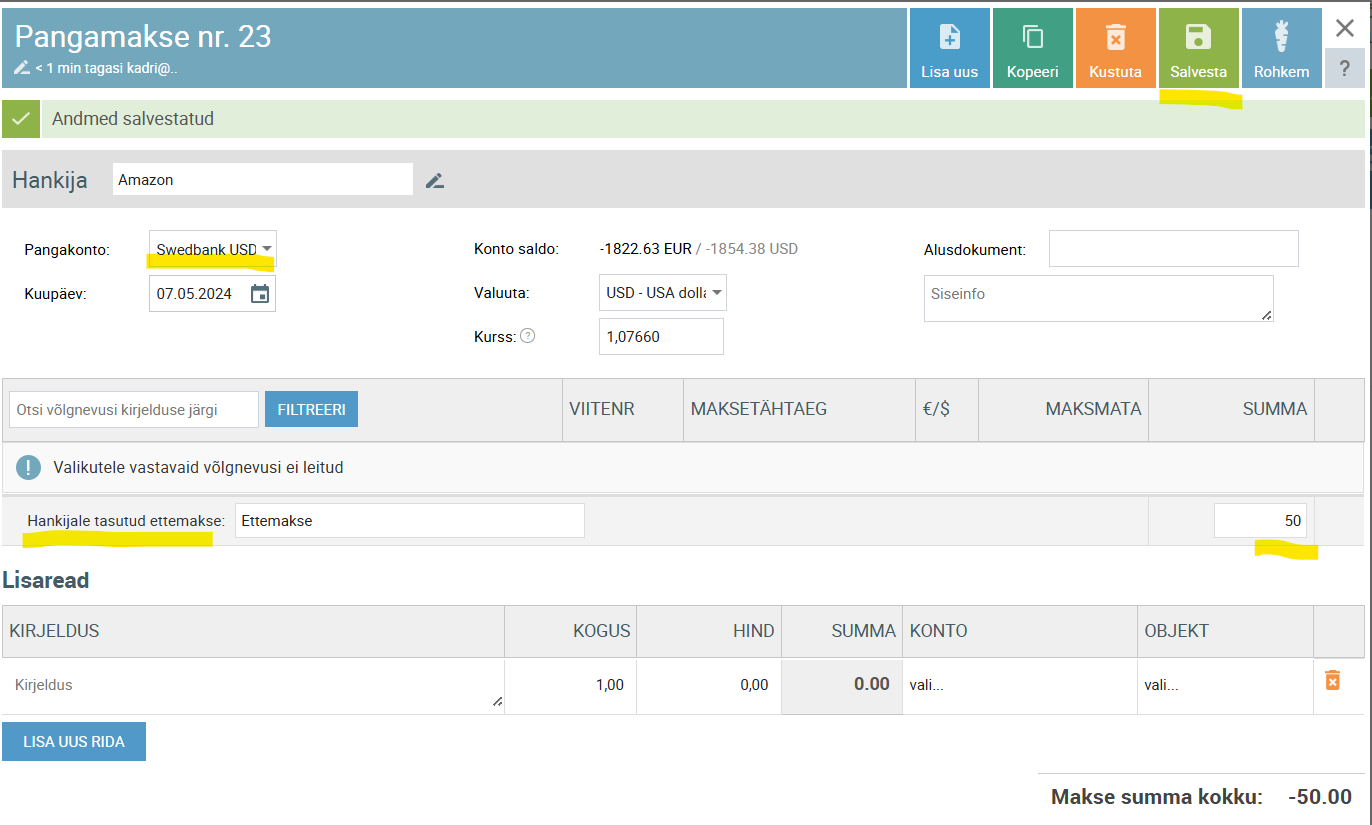Click the Kustuta delete icon

click(1115, 38)
